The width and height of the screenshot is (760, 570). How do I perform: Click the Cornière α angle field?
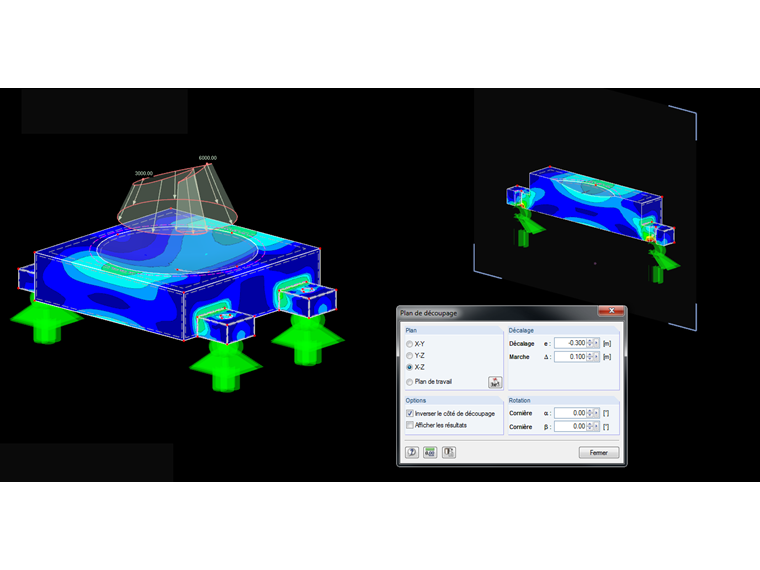(x=570, y=413)
